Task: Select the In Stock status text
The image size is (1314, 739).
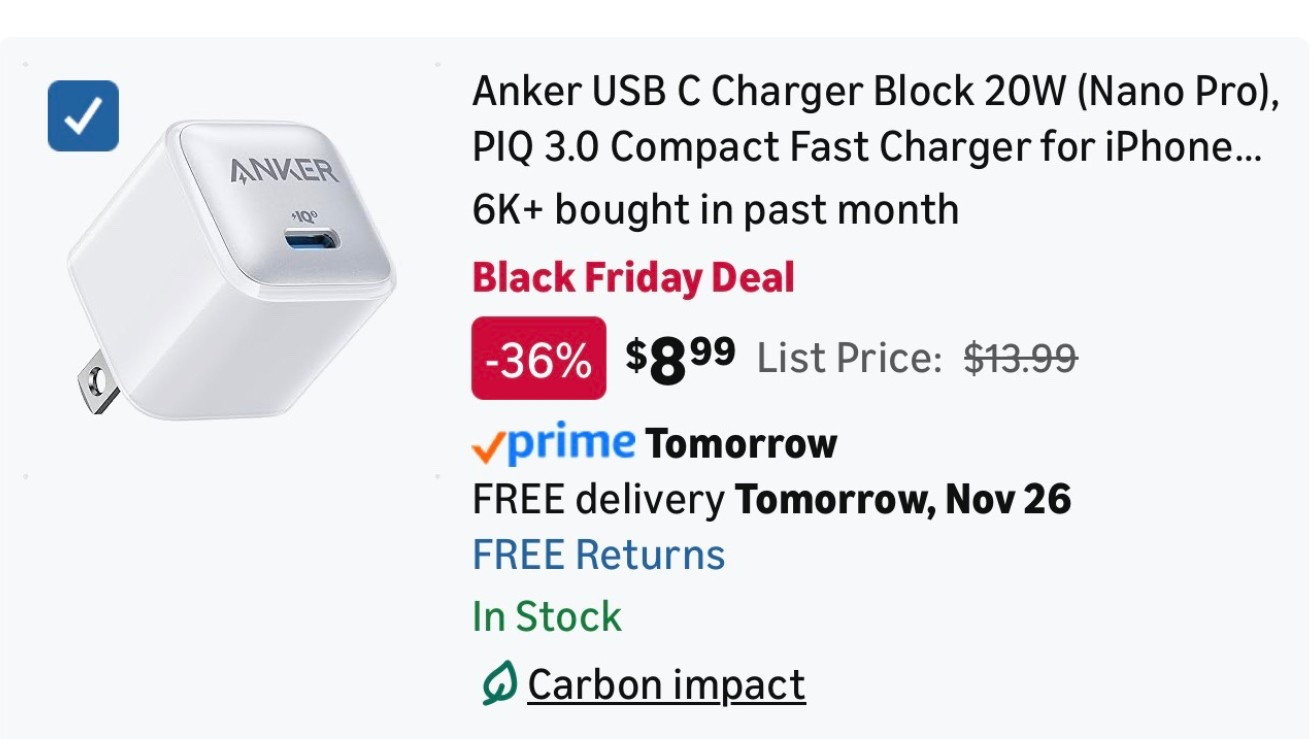Action: (x=546, y=617)
